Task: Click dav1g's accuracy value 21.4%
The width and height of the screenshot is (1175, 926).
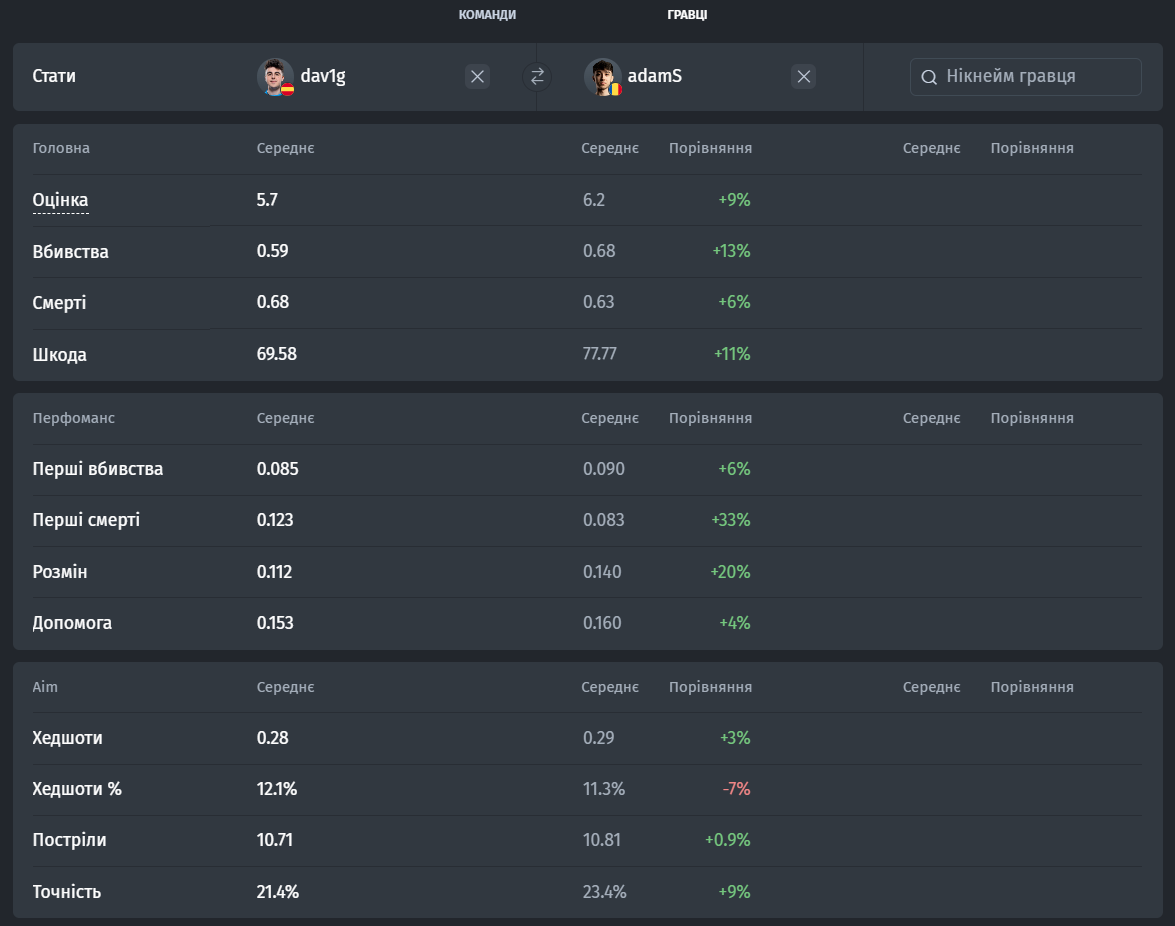Action: point(277,892)
